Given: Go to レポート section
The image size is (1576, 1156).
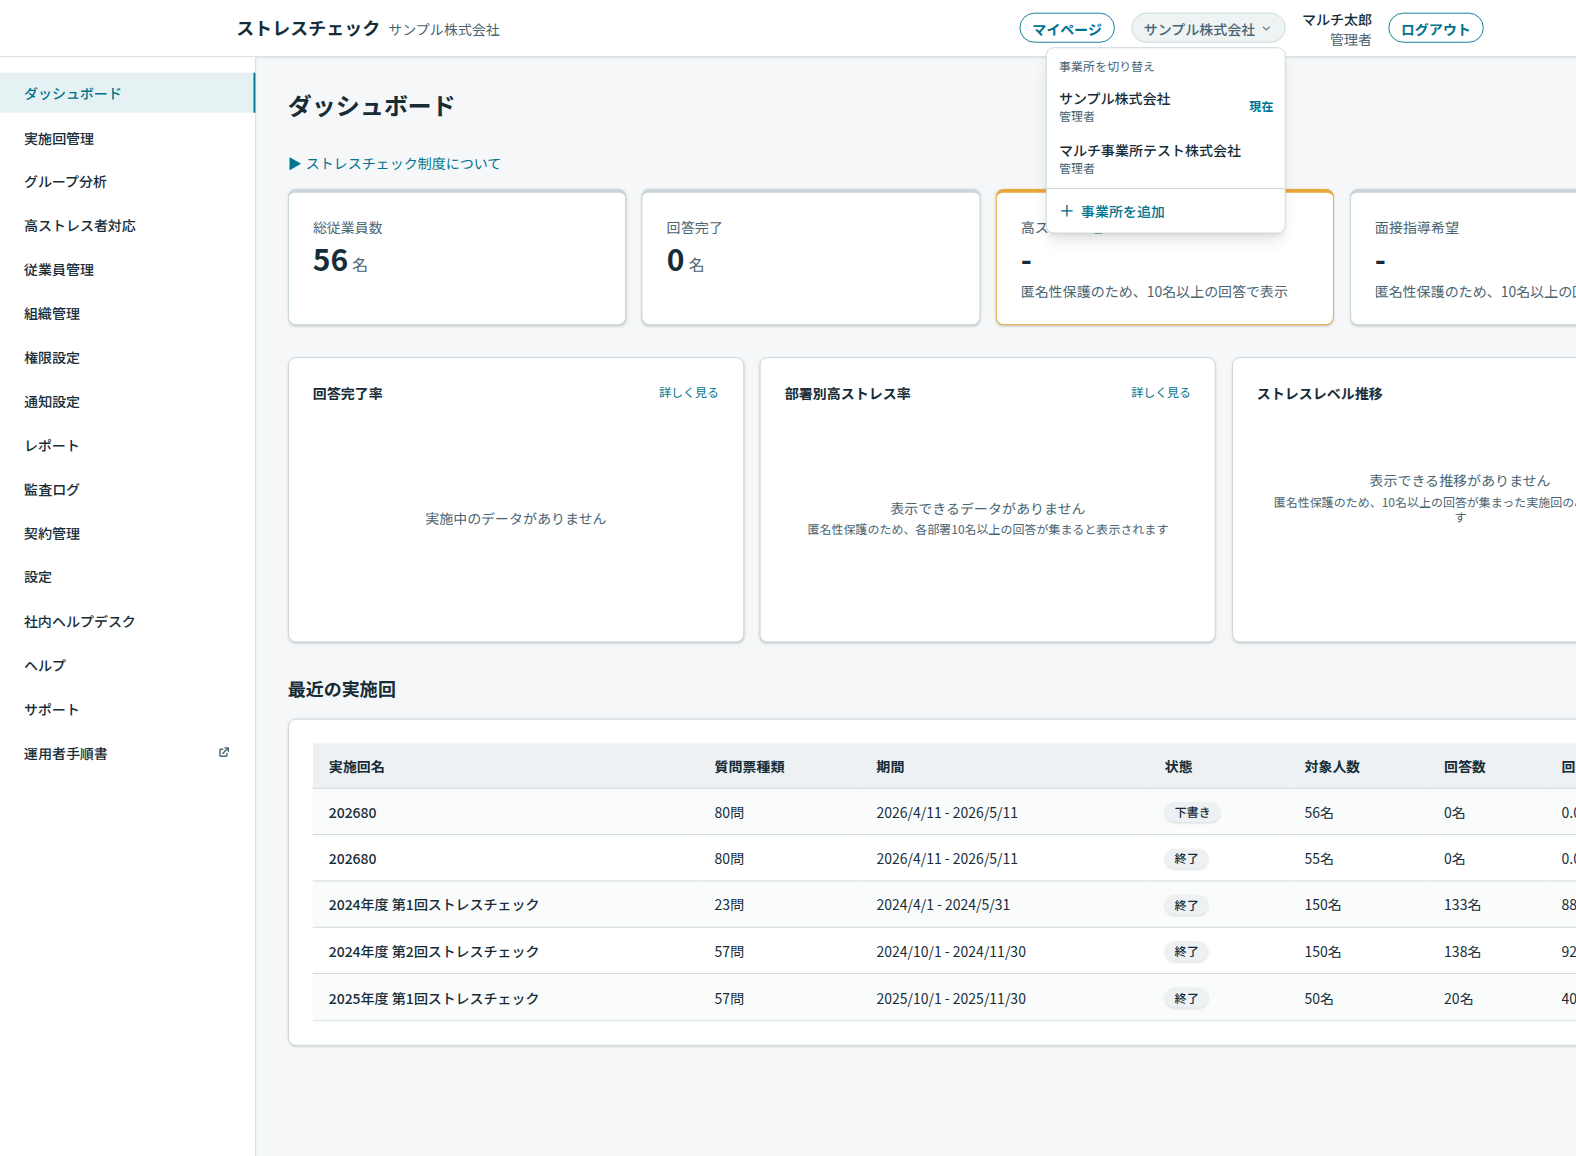Looking at the screenshot, I should click(x=127, y=446).
